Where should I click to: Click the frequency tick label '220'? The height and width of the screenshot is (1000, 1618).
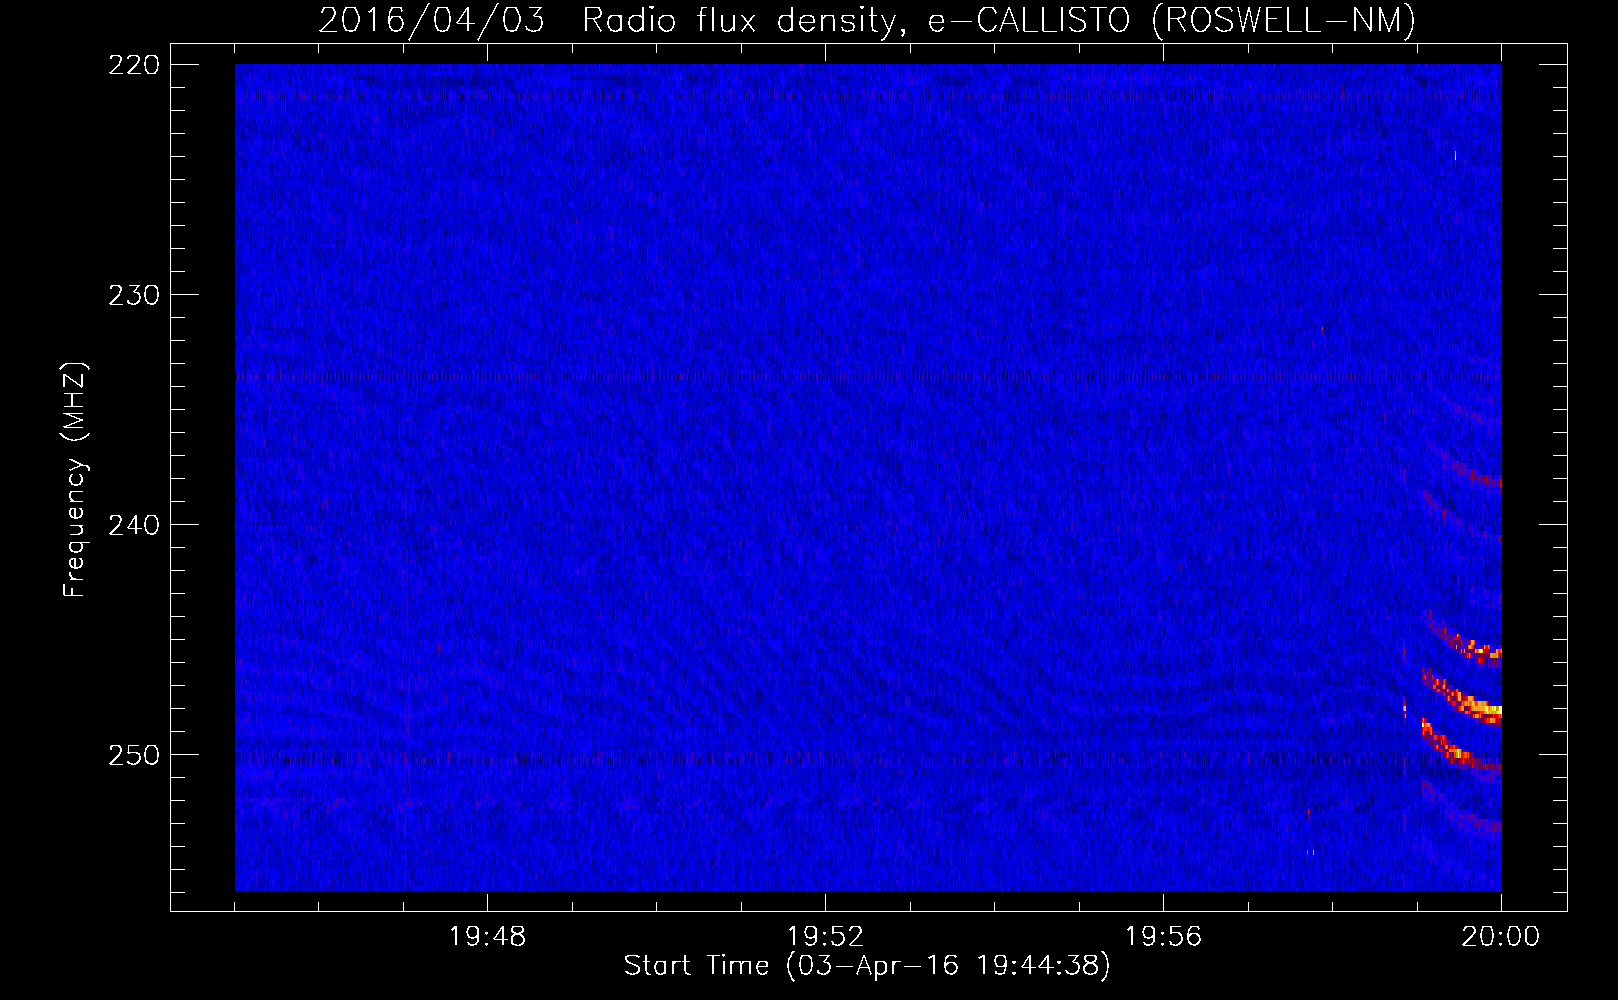click(x=133, y=65)
